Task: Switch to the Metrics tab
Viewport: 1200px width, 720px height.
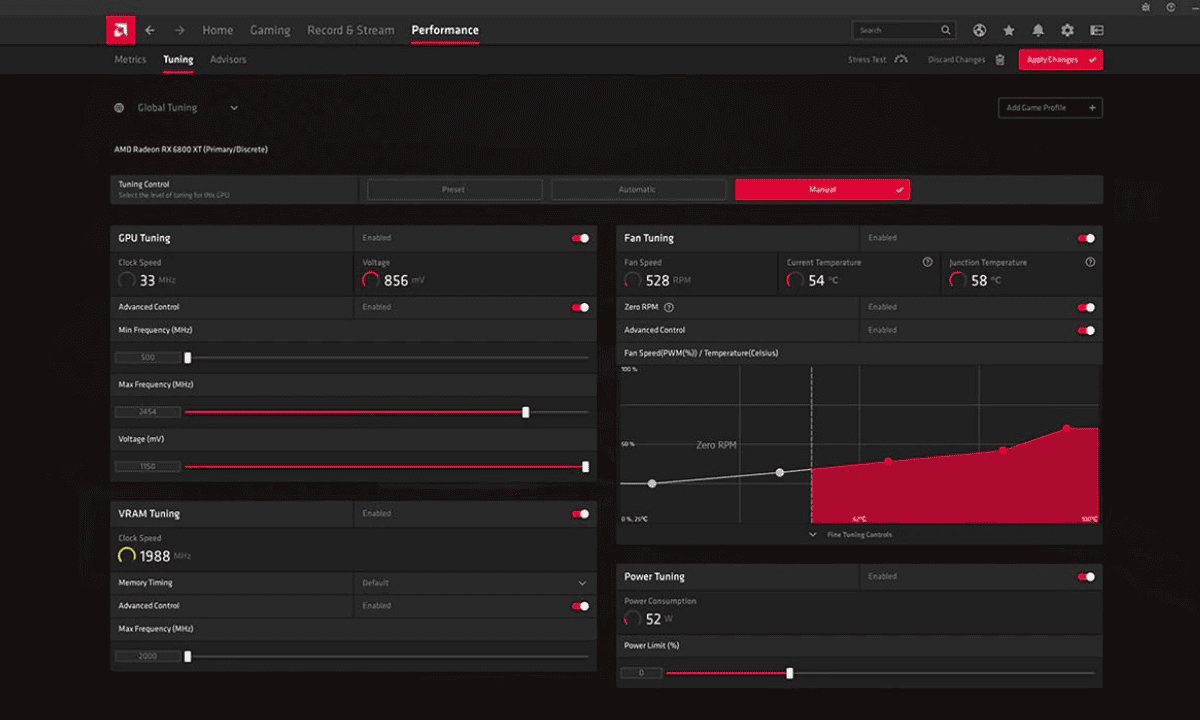Action: coord(130,59)
